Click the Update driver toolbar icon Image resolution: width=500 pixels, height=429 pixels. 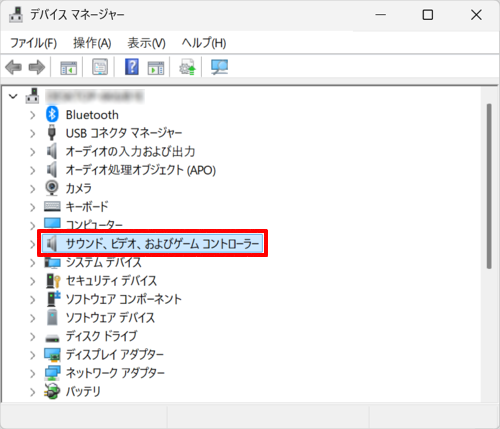[x=187, y=67]
